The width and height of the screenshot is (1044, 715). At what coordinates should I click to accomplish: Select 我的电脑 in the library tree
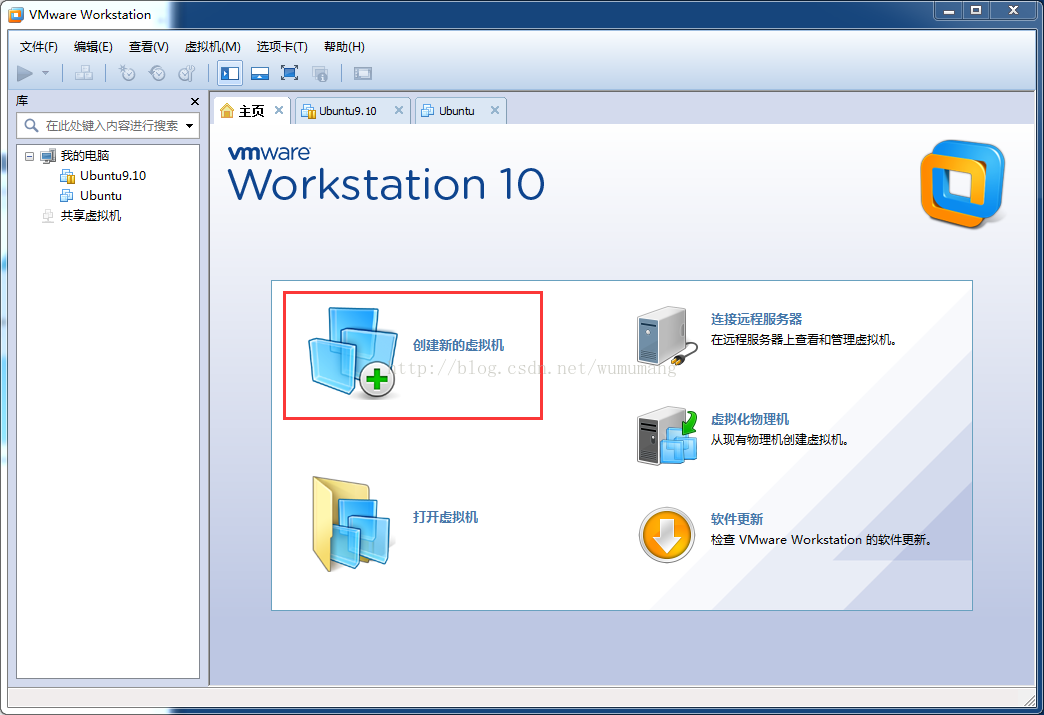pyautogui.click(x=85, y=156)
